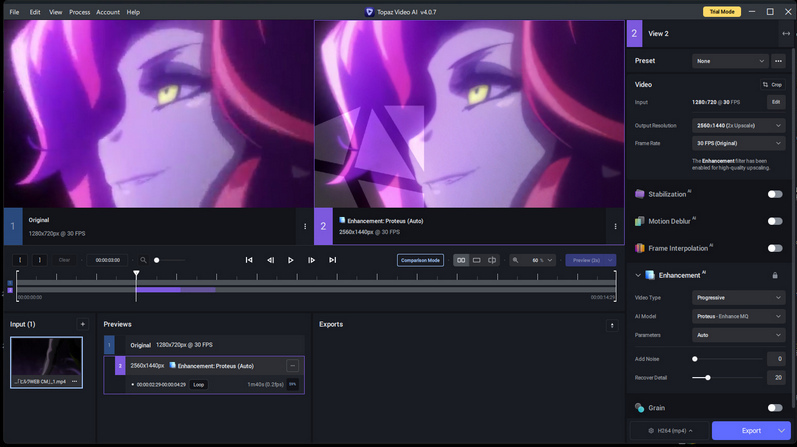Open the Export button dropdown arrow
This screenshot has height=447, width=797.
pyautogui.click(x=782, y=431)
